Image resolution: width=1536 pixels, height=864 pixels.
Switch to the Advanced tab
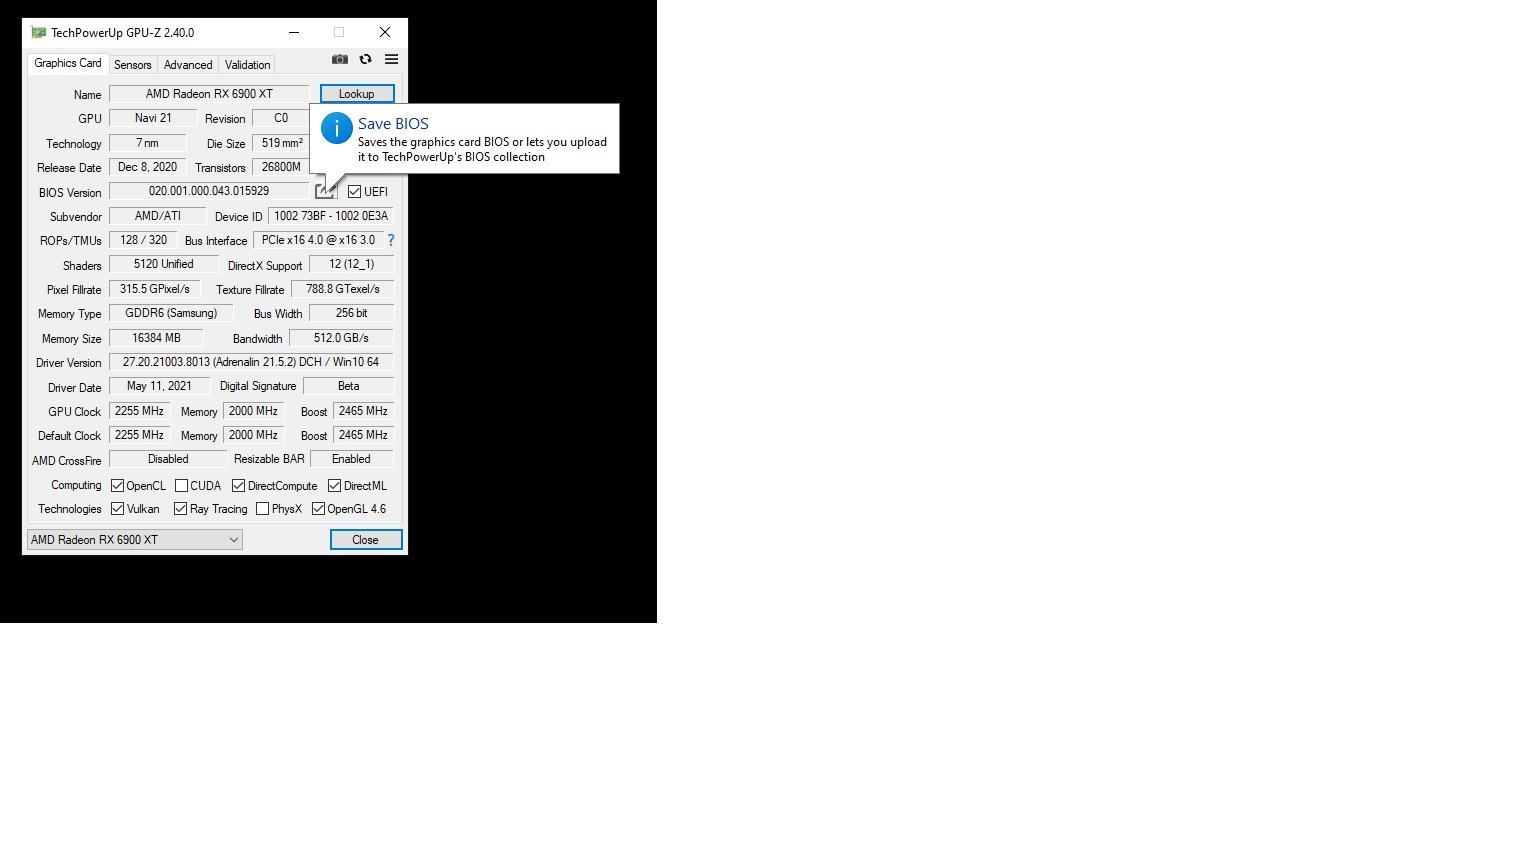click(188, 65)
